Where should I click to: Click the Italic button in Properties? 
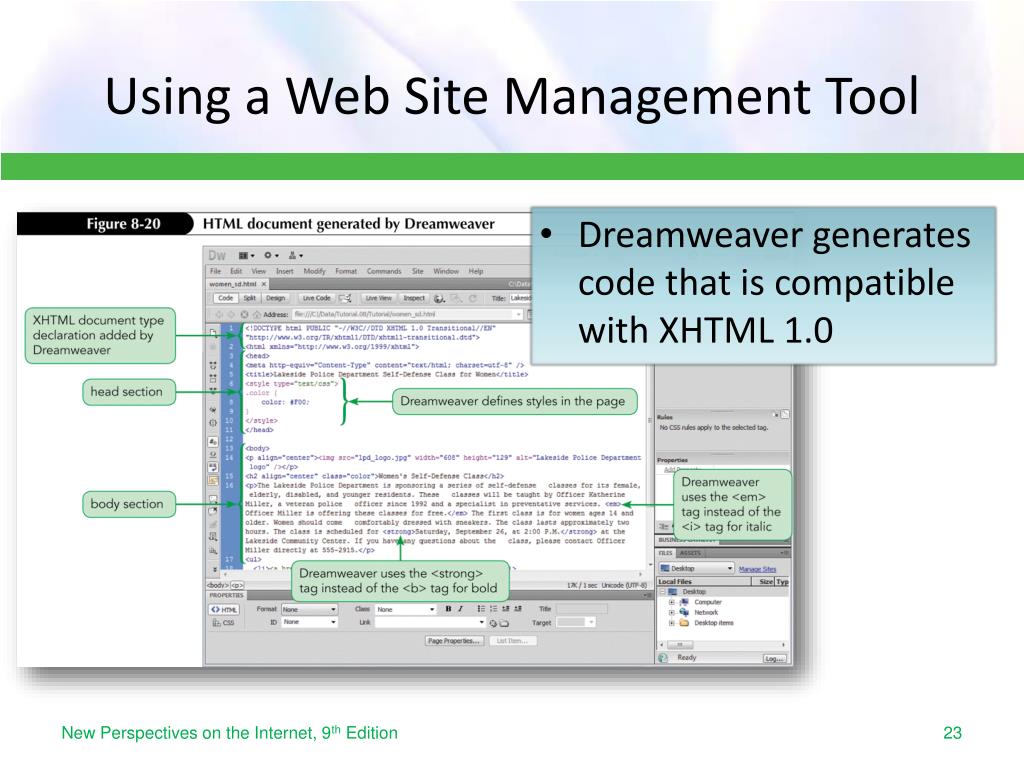pos(460,609)
